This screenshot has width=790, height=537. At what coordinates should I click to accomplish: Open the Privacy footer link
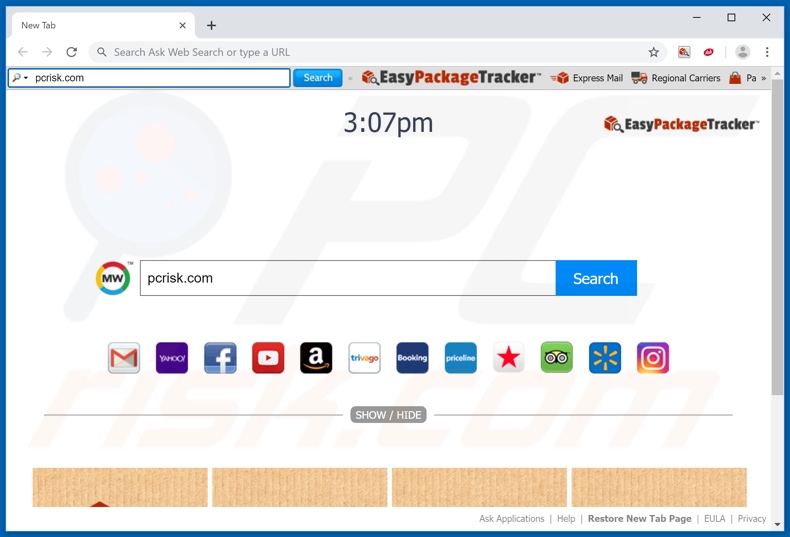[752, 518]
